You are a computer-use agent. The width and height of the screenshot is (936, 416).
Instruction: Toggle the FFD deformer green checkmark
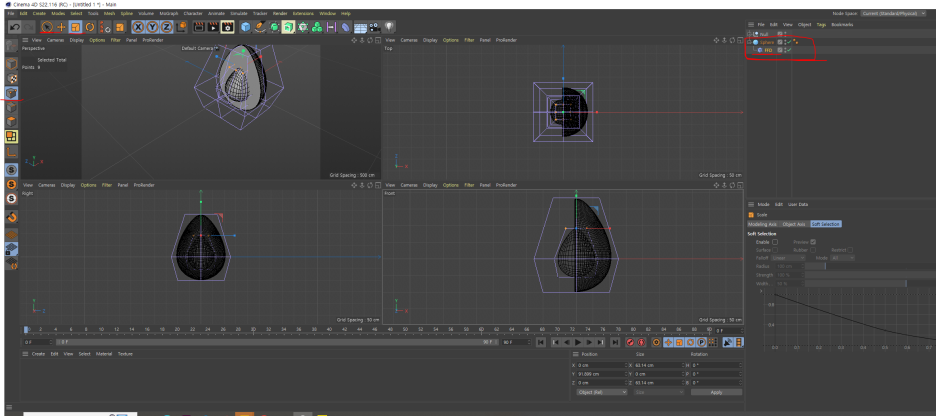(x=790, y=50)
